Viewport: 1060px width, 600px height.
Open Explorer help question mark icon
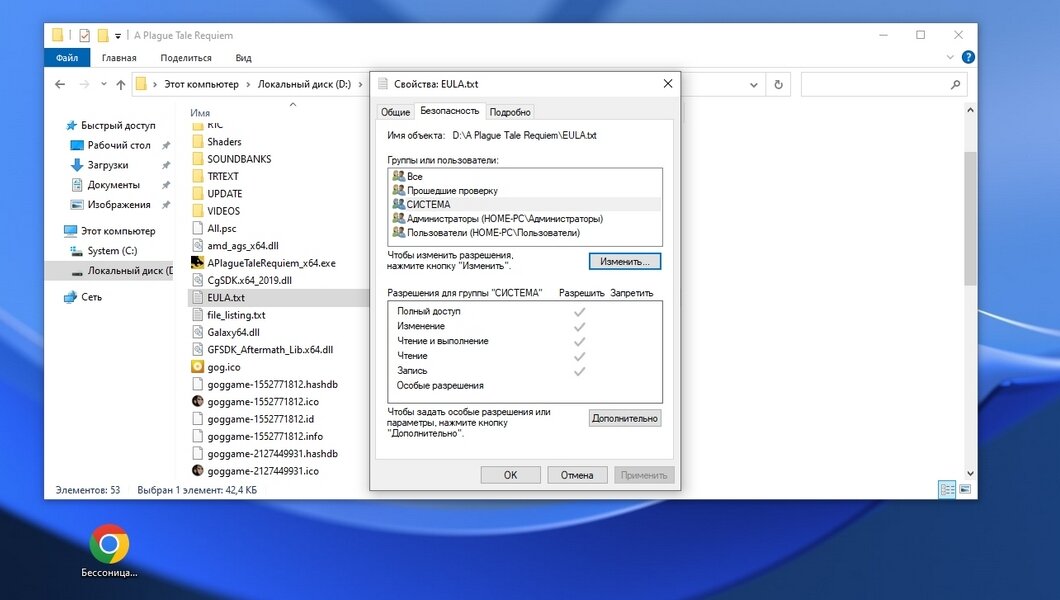(x=968, y=57)
